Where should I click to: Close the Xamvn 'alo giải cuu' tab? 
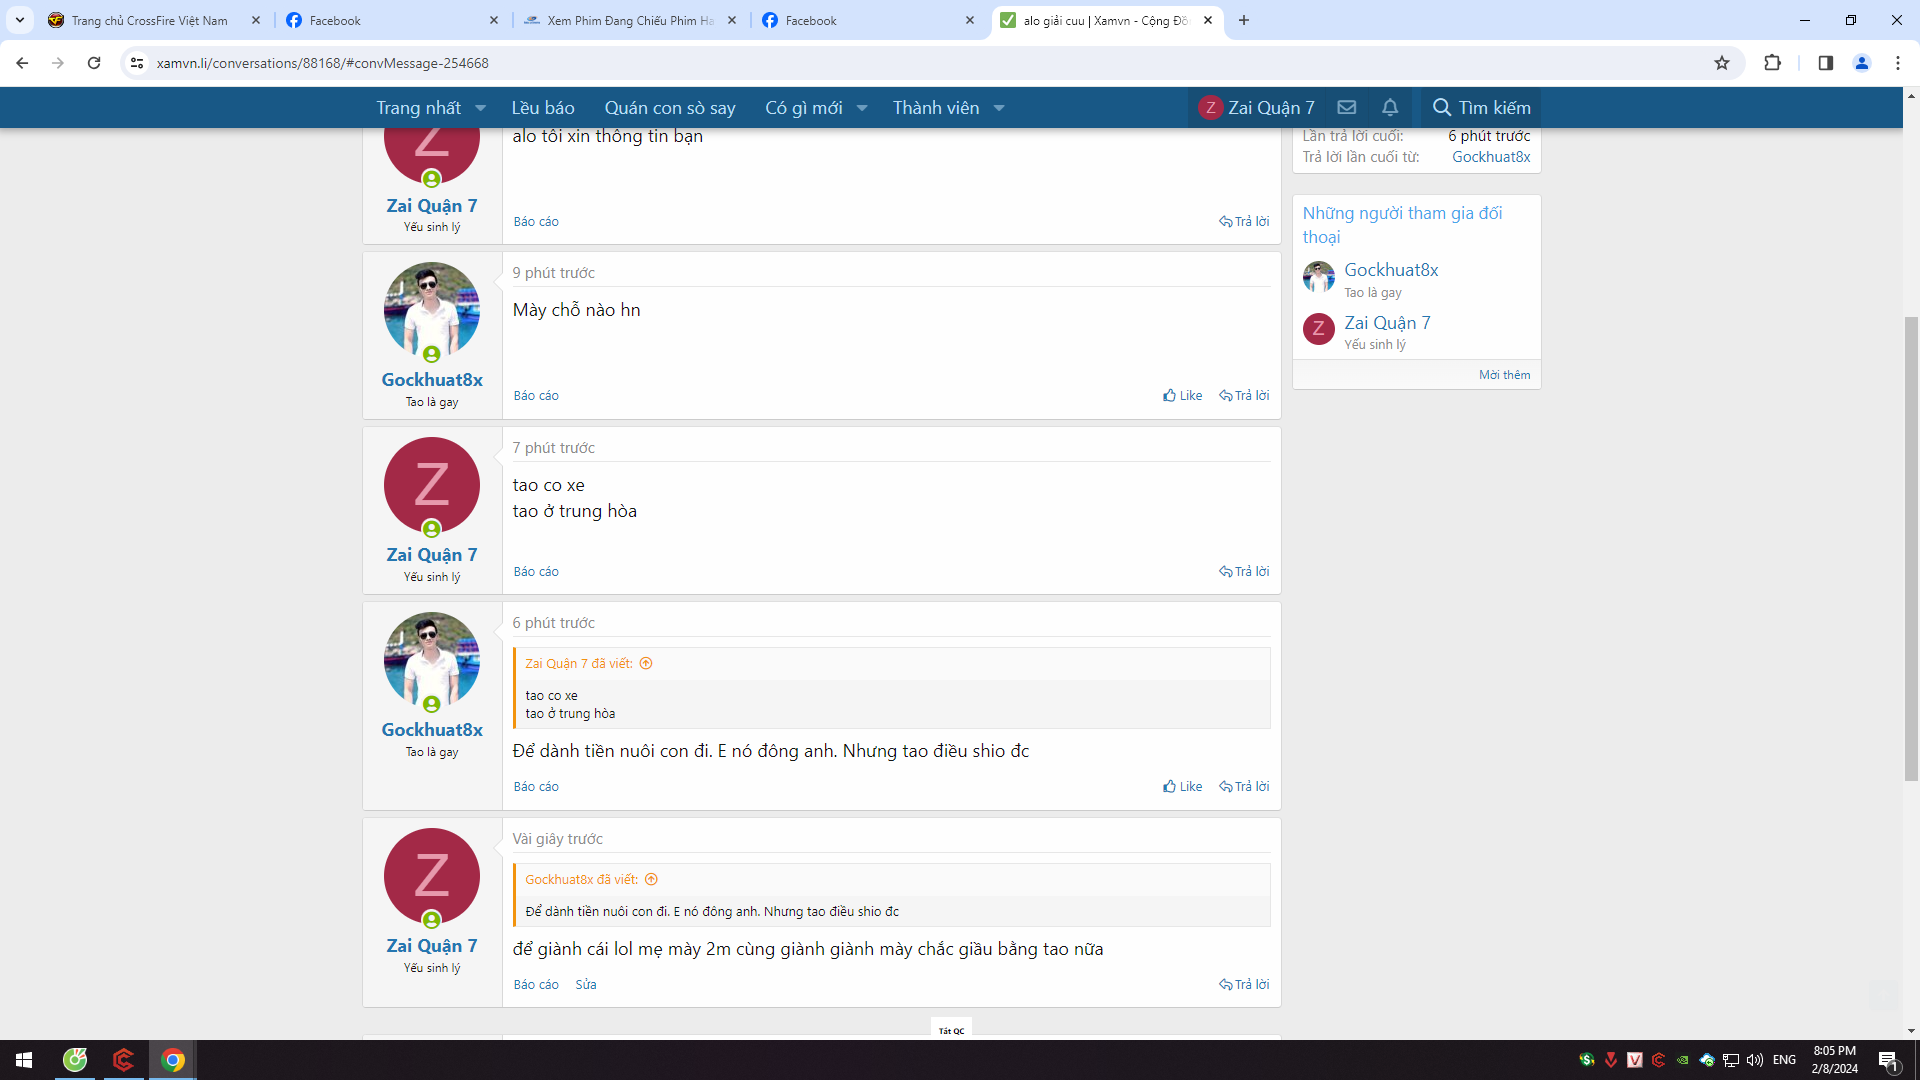pyautogui.click(x=1208, y=20)
